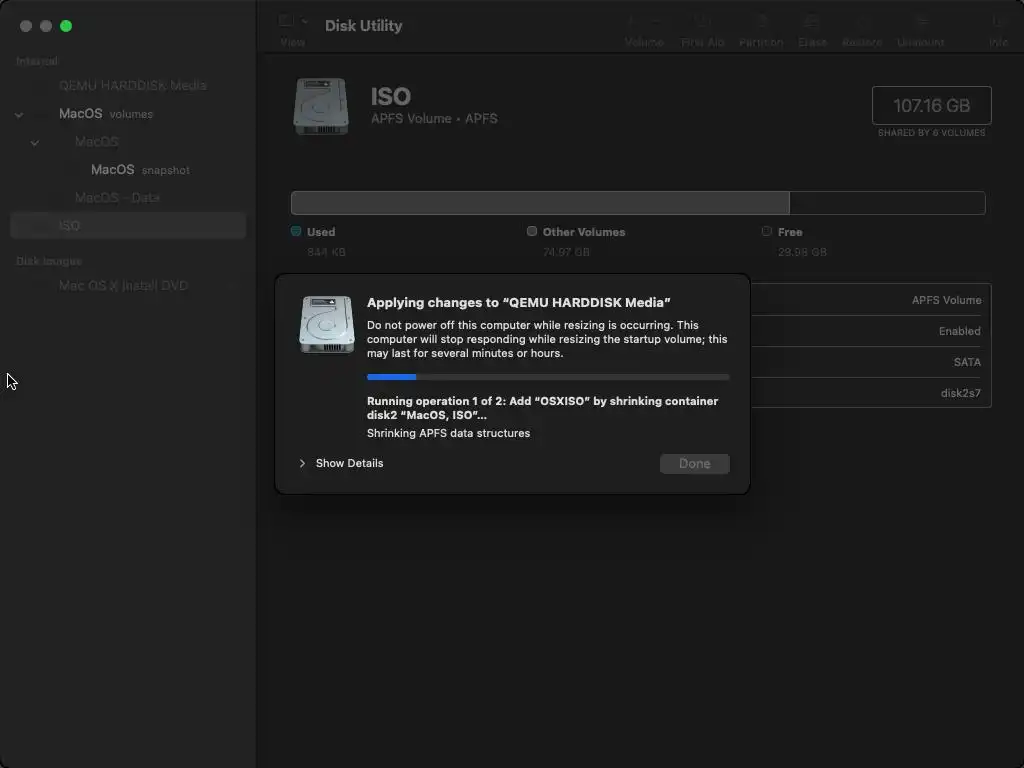The width and height of the screenshot is (1024, 768).
Task: Click the resize operation progress bar
Action: 548,377
